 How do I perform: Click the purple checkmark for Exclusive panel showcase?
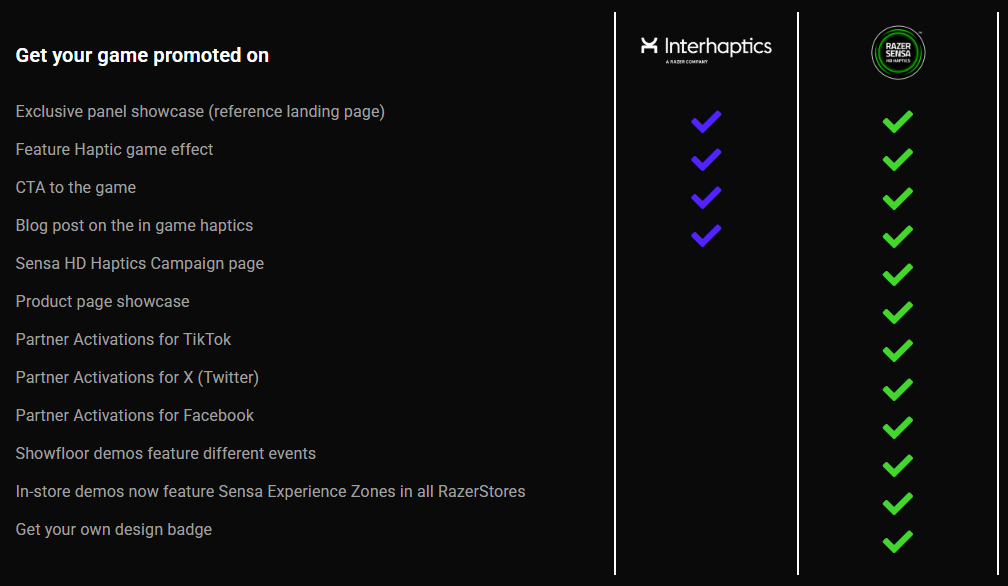pos(706,122)
